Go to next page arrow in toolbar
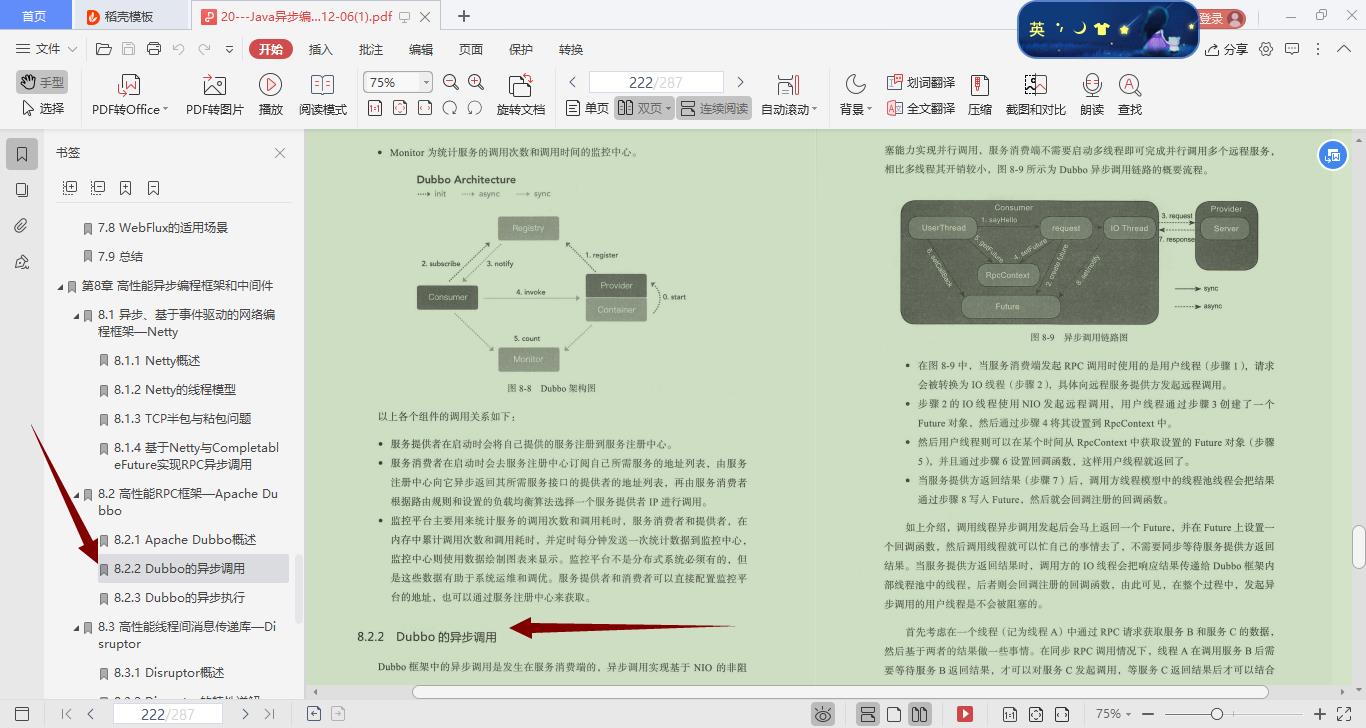 740,82
